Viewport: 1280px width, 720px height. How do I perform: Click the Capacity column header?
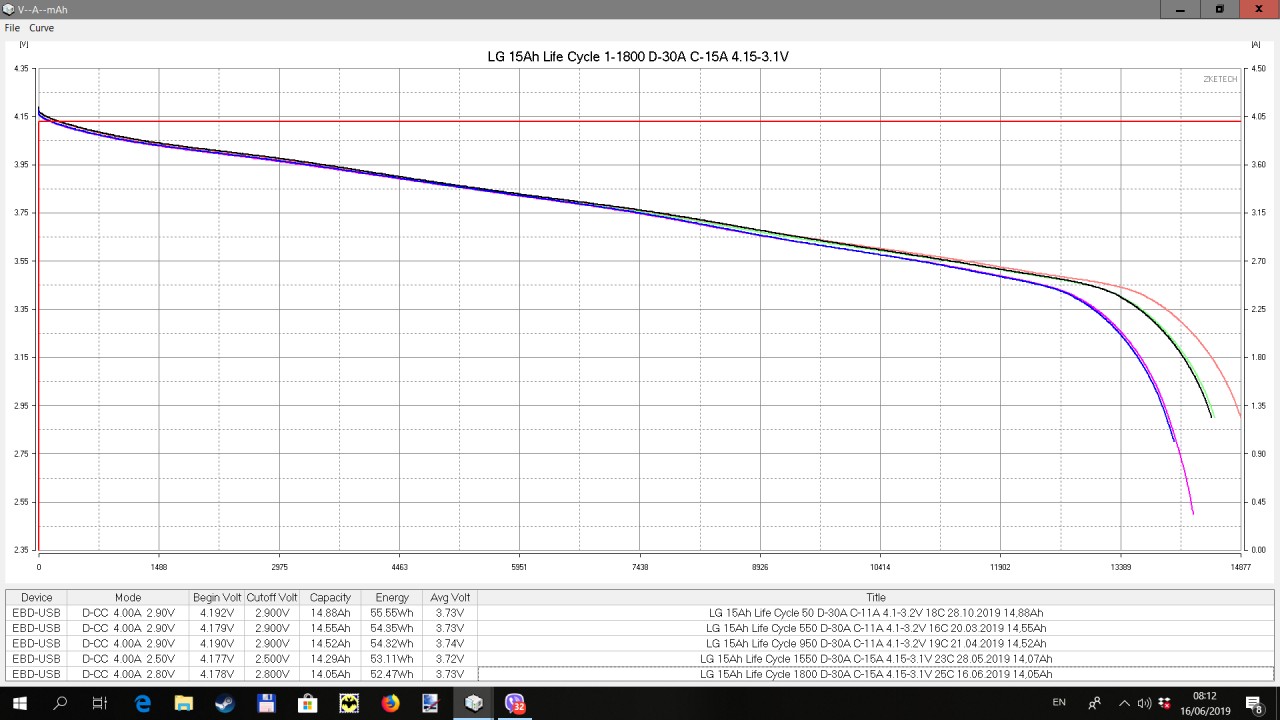click(330, 597)
